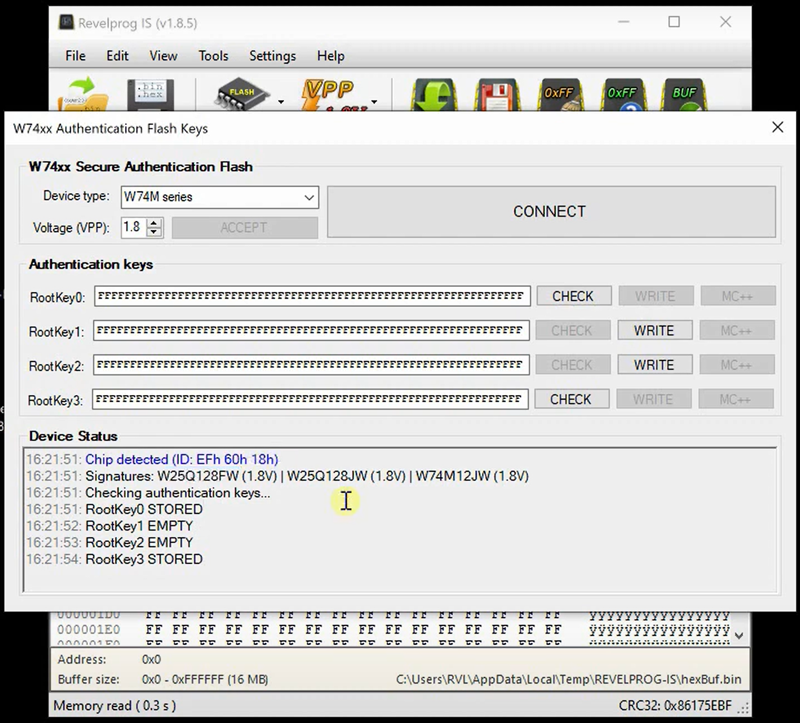
Task: Click the green download arrow read-chip icon
Action: 434,95
